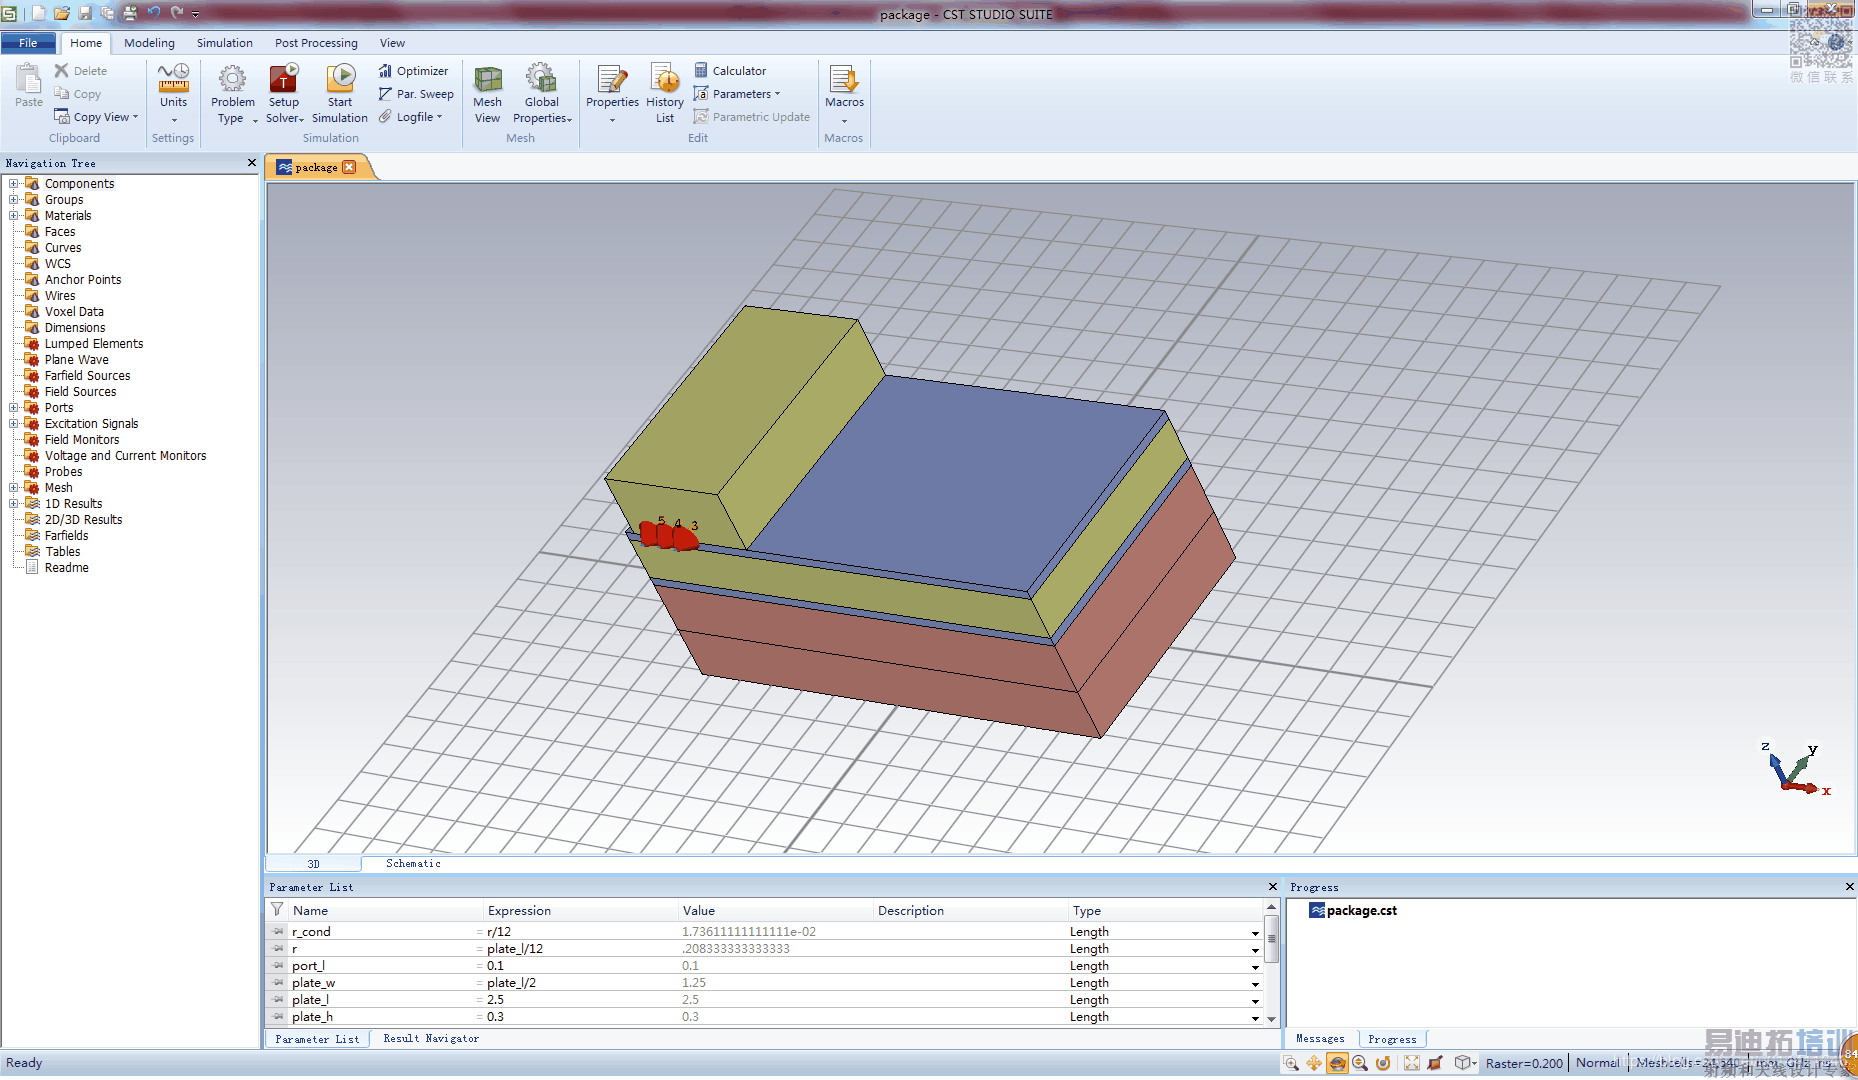Open Global Properties for mesh
Image resolution: width=1858 pixels, height=1080 pixels.
pyautogui.click(x=541, y=80)
